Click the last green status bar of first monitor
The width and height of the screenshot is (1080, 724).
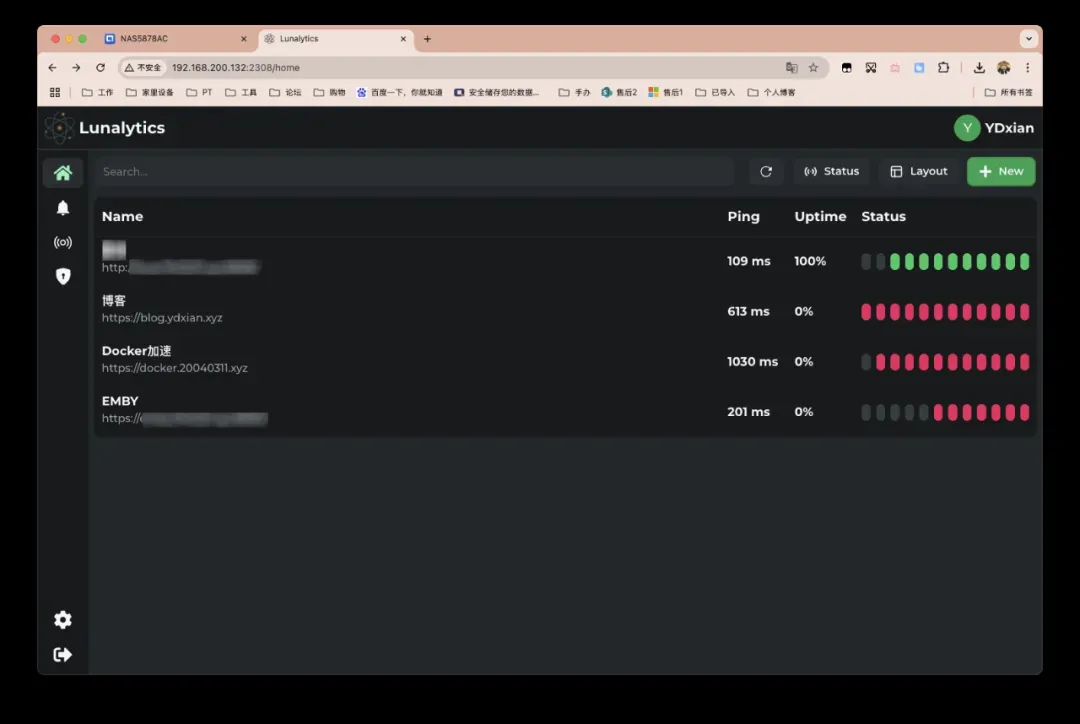coord(1024,262)
